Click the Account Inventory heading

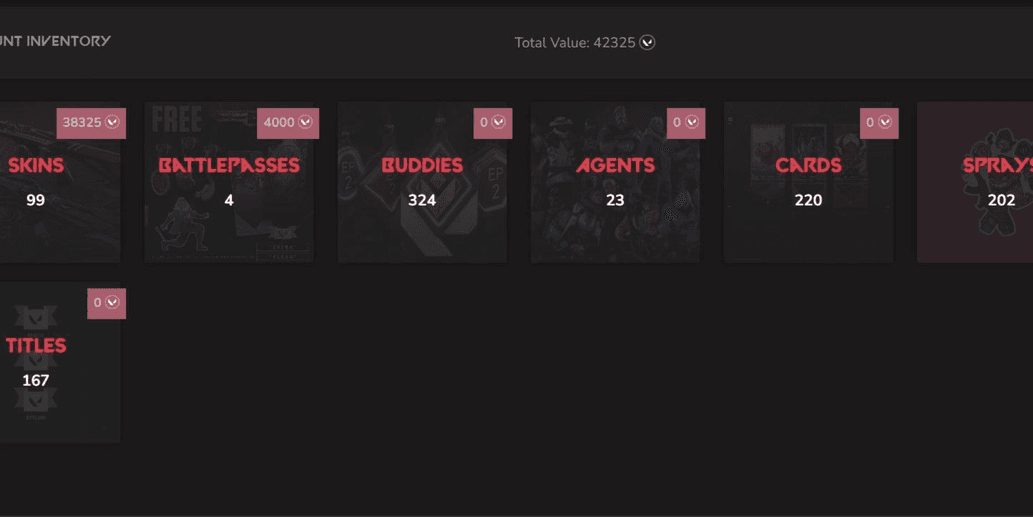[55, 41]
